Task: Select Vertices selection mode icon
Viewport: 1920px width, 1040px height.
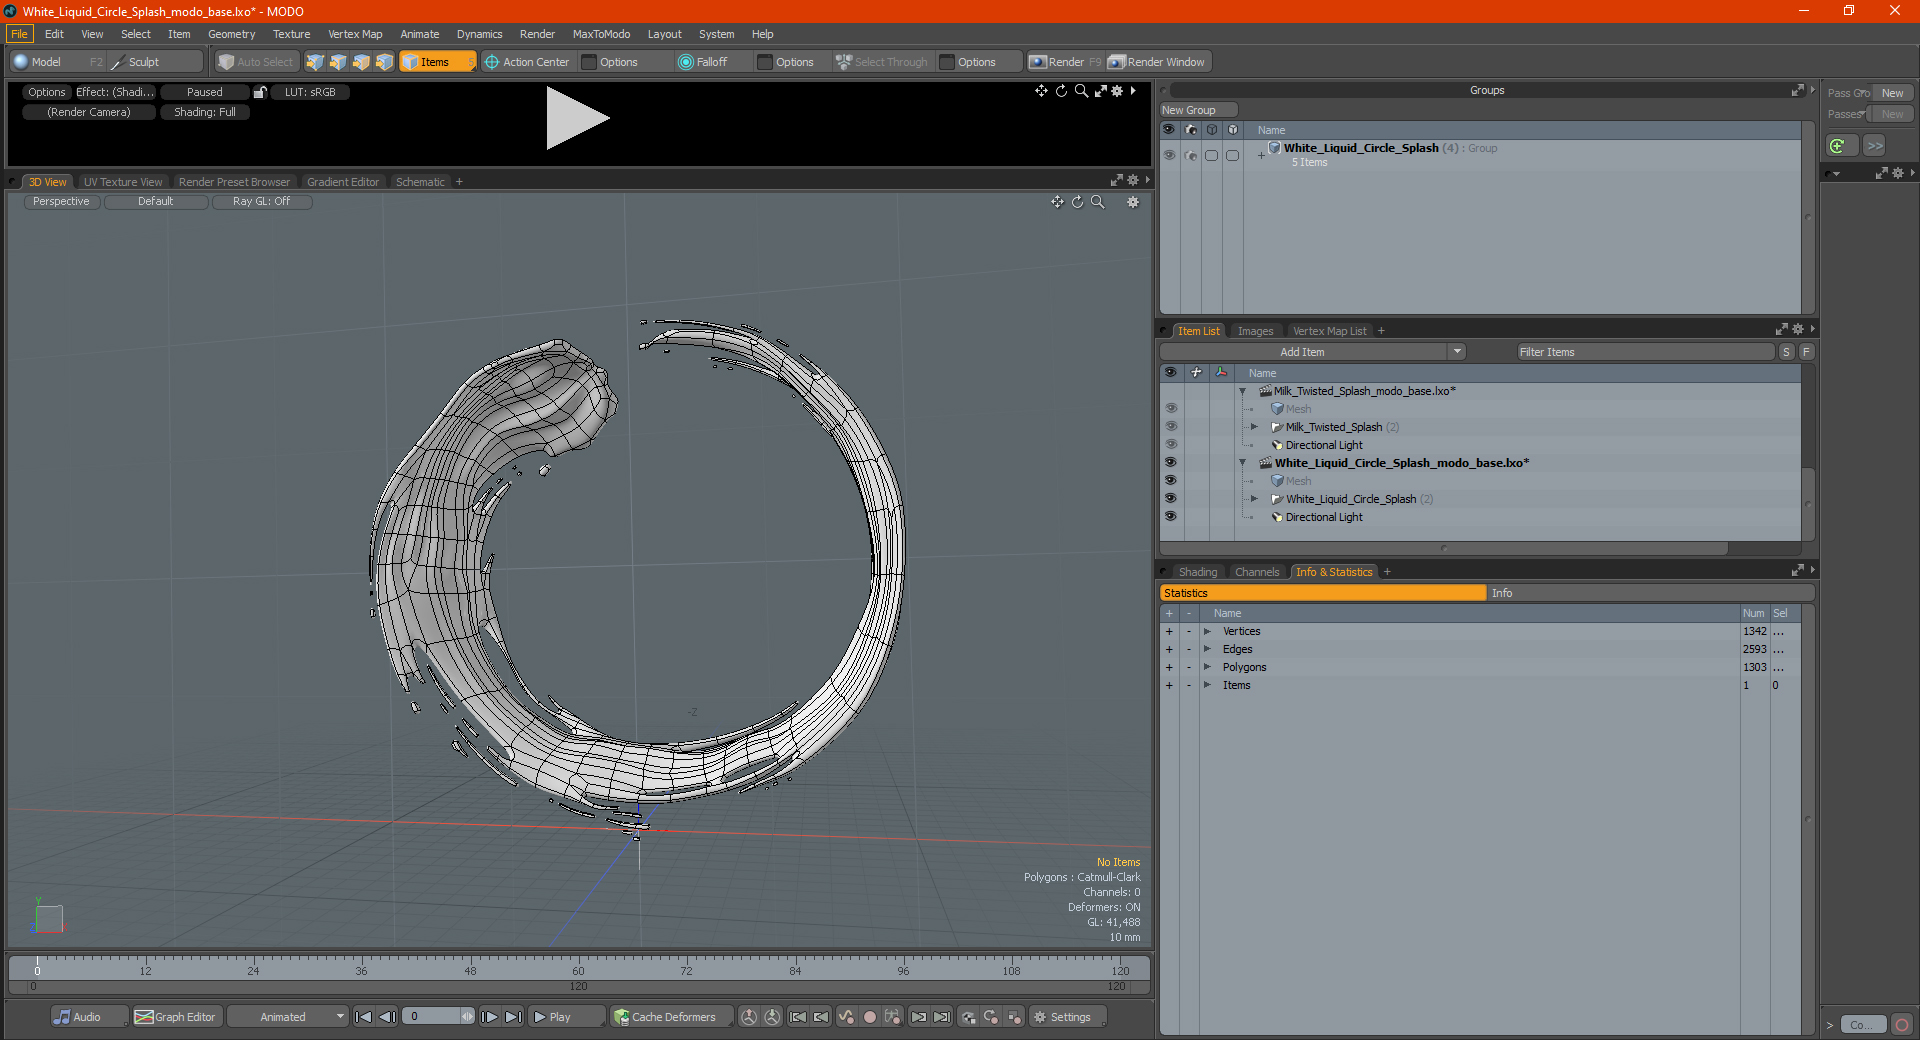Action: (x=315, y=62)
